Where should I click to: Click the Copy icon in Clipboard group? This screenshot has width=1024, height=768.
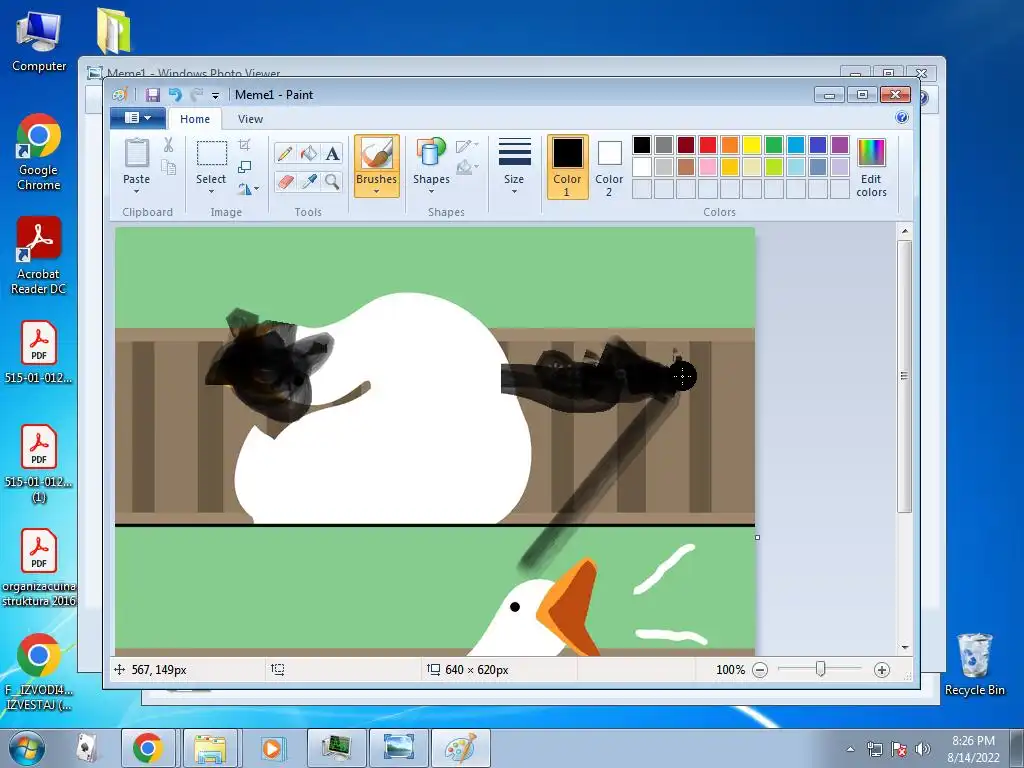point(168,168)
